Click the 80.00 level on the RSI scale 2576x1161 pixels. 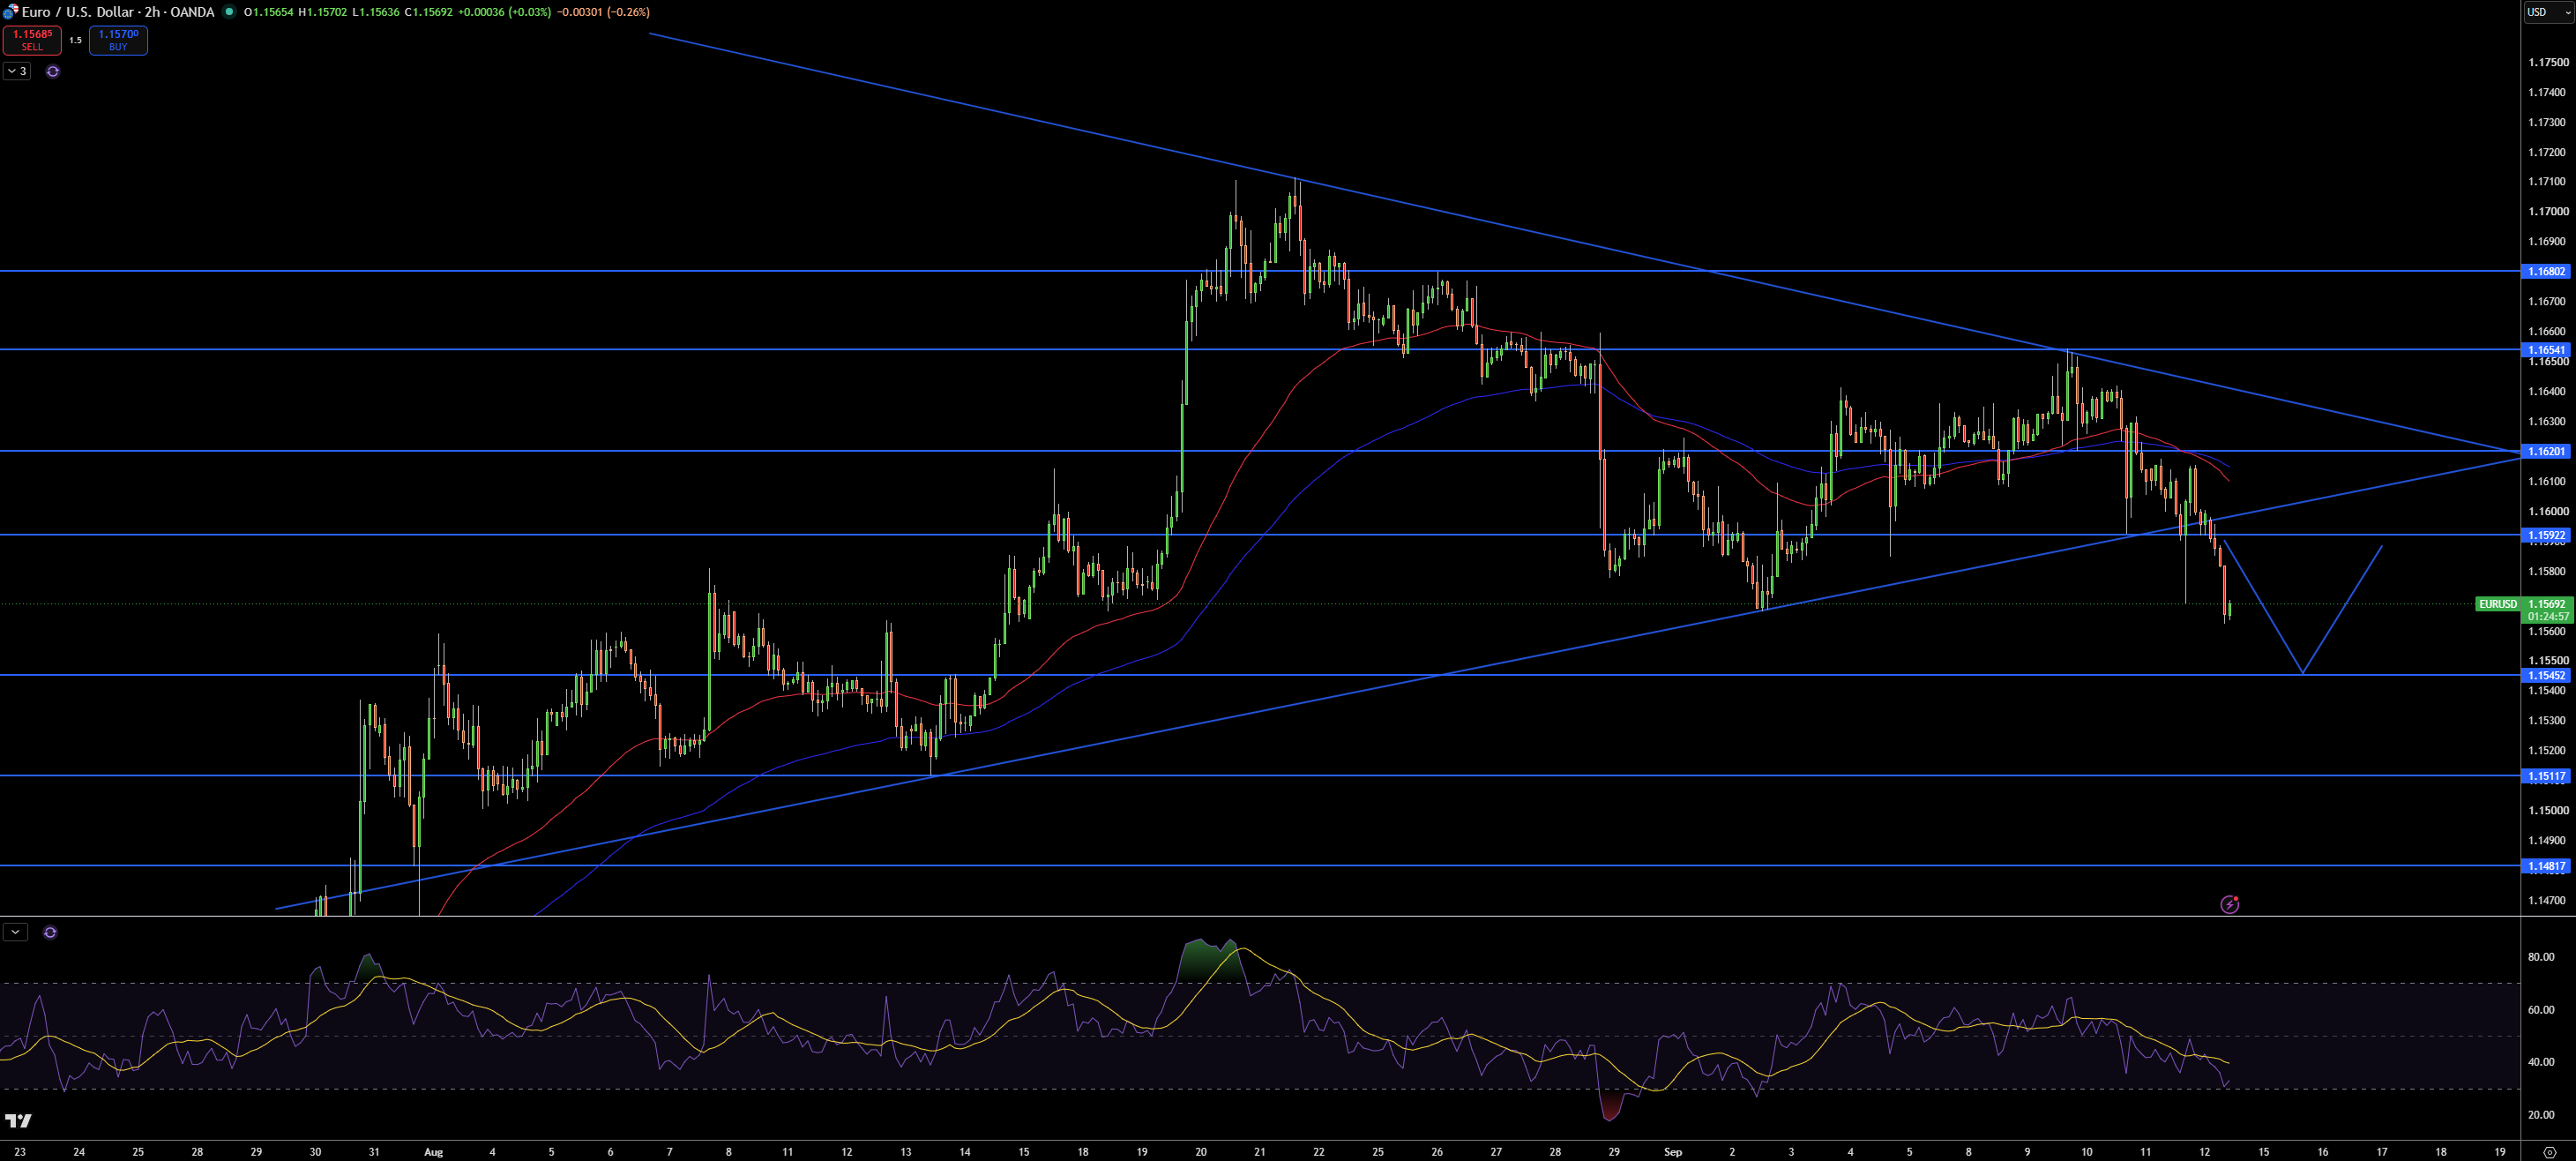coord(2541,957)
